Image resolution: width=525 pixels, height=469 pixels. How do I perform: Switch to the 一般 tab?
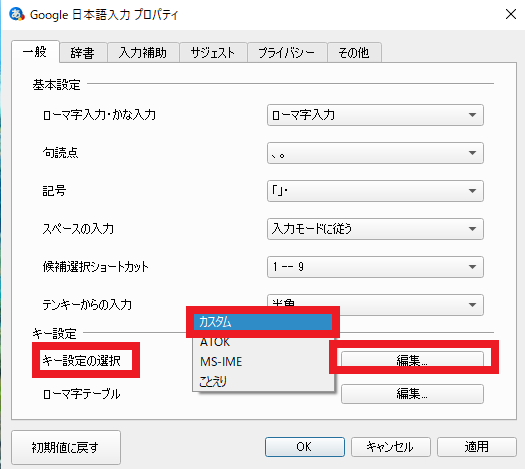coord(35,52)
